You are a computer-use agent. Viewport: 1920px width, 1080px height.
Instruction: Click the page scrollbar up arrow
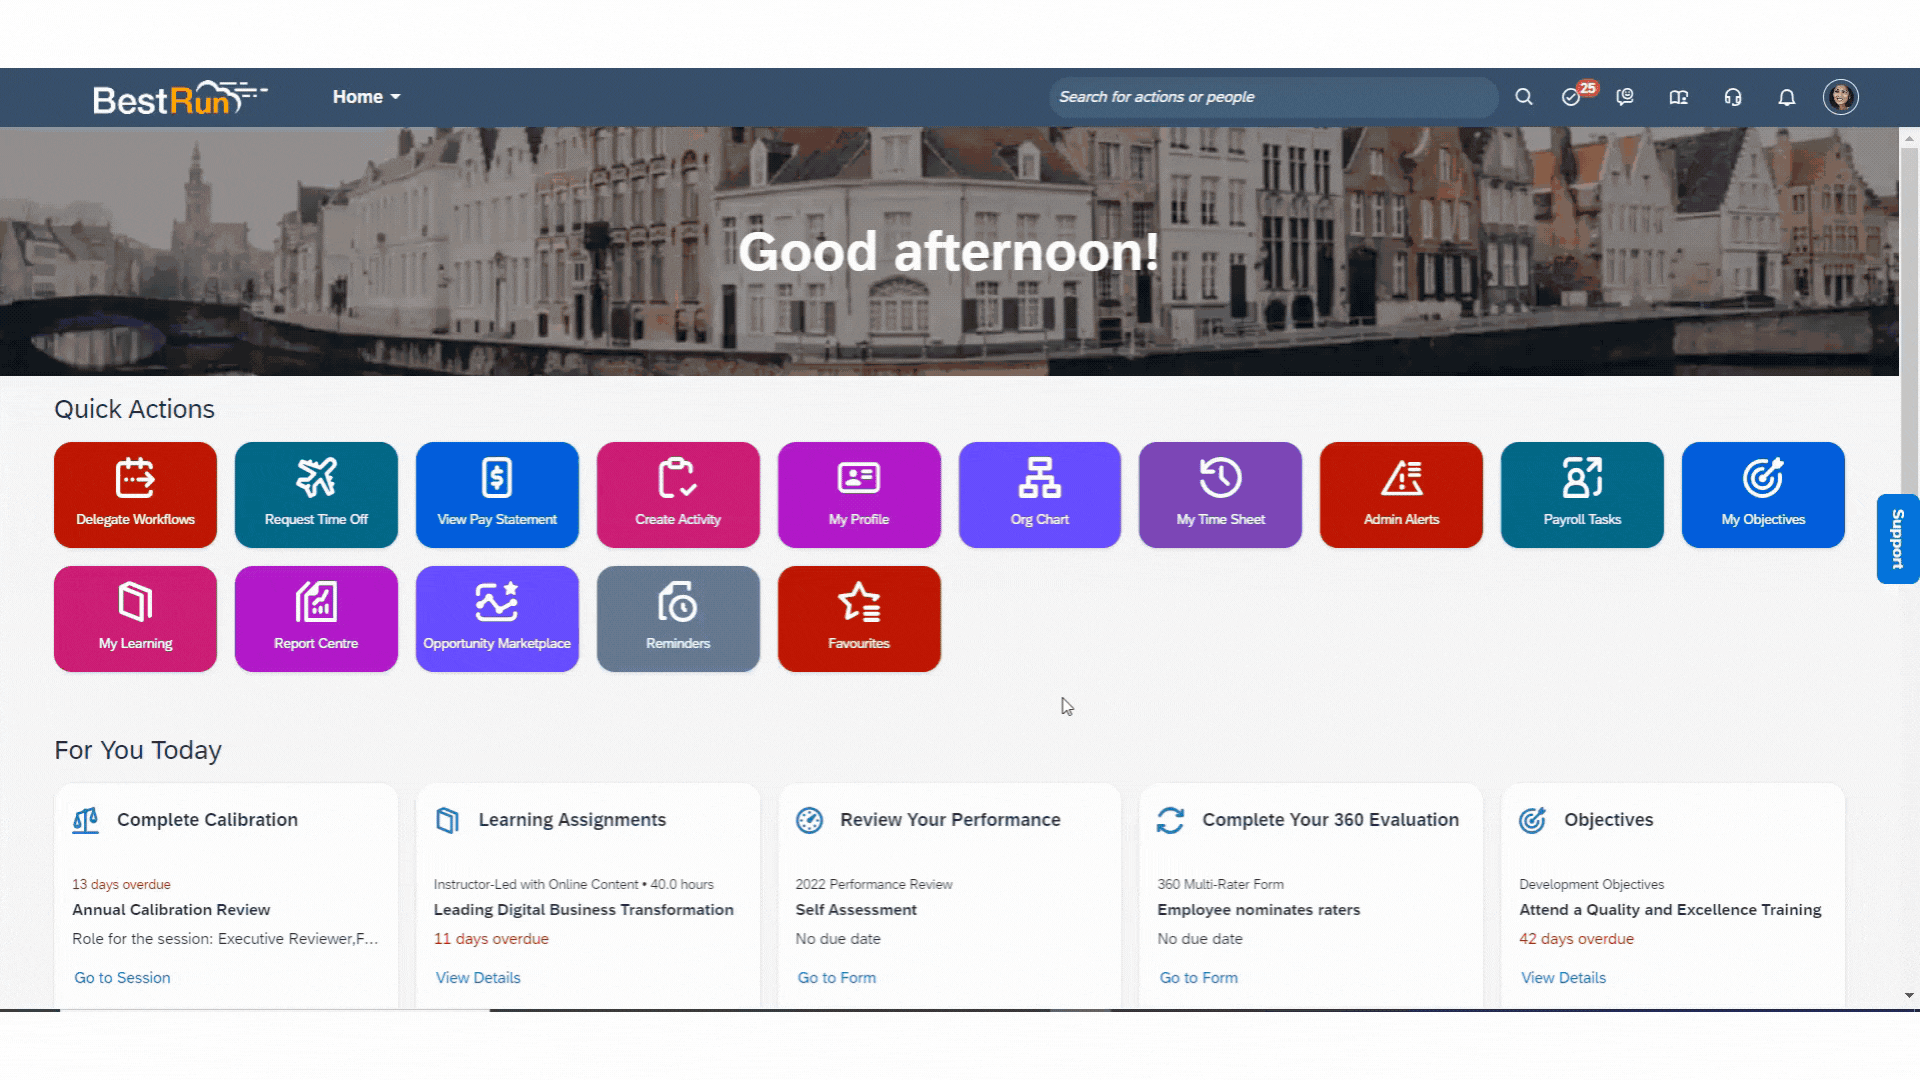point(1909,139)
